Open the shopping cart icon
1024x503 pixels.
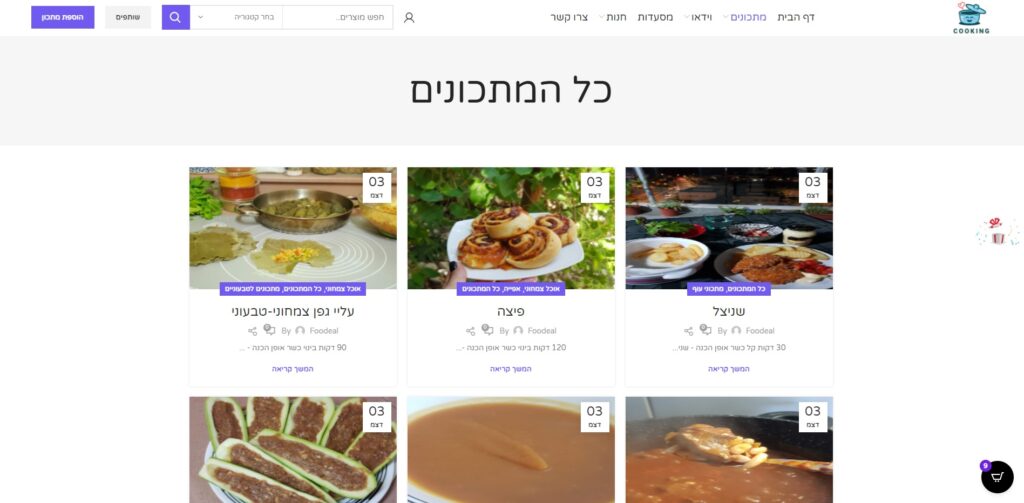997,477
